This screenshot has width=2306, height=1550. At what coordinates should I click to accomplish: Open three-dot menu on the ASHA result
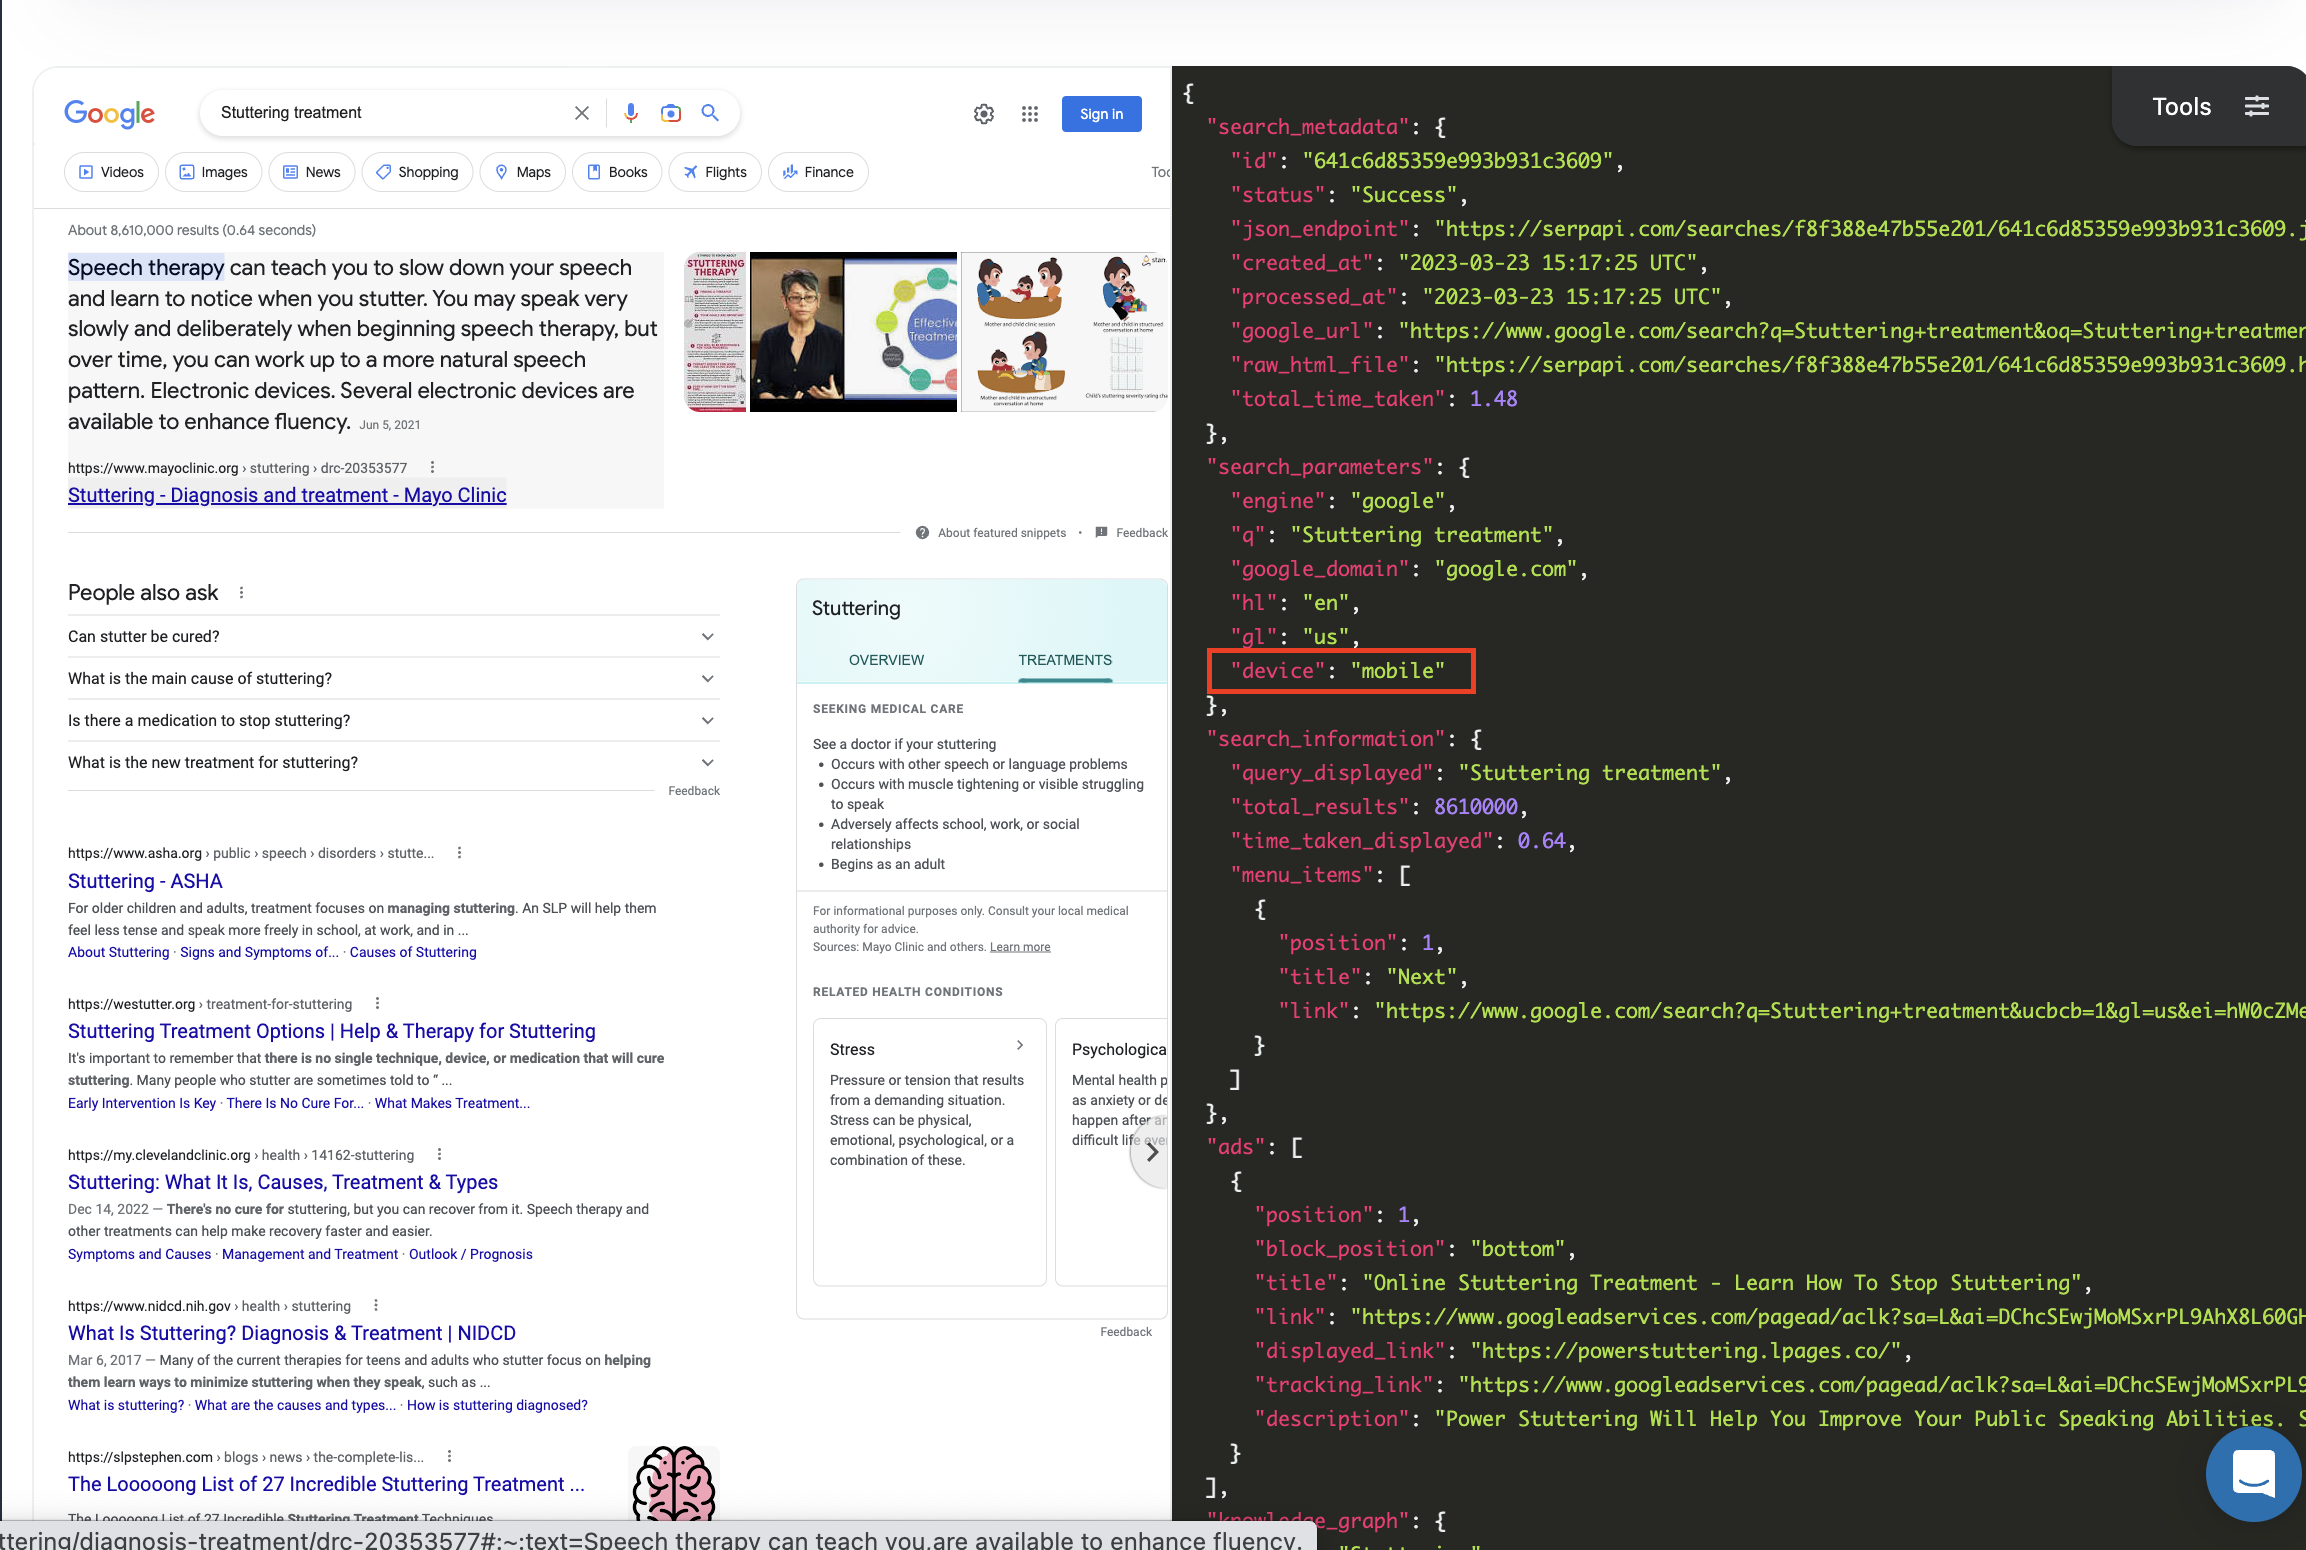click(459, 853)
